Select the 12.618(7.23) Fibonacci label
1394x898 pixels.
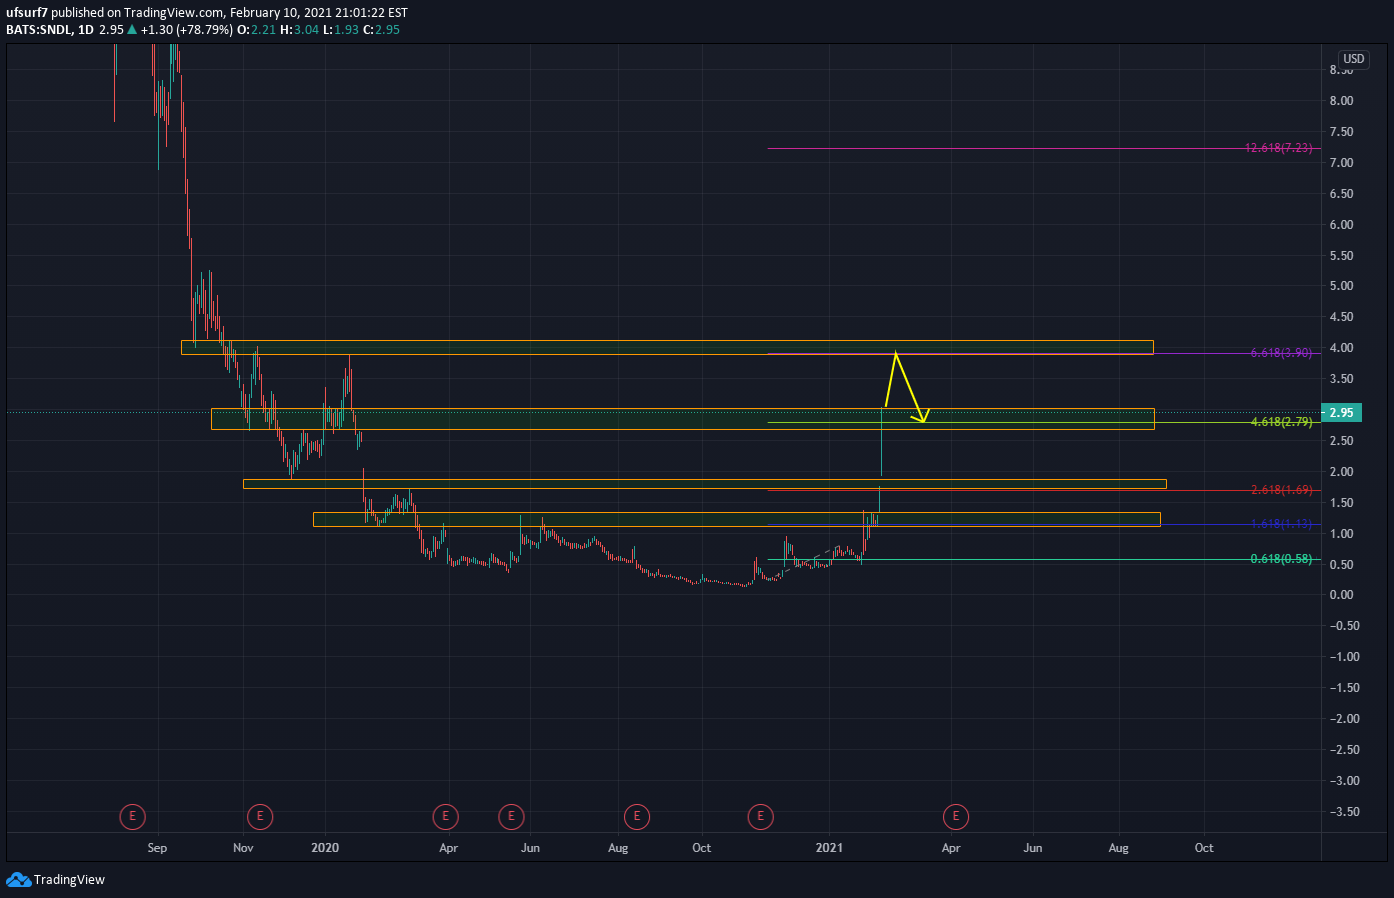click(x=1278, y=148)
